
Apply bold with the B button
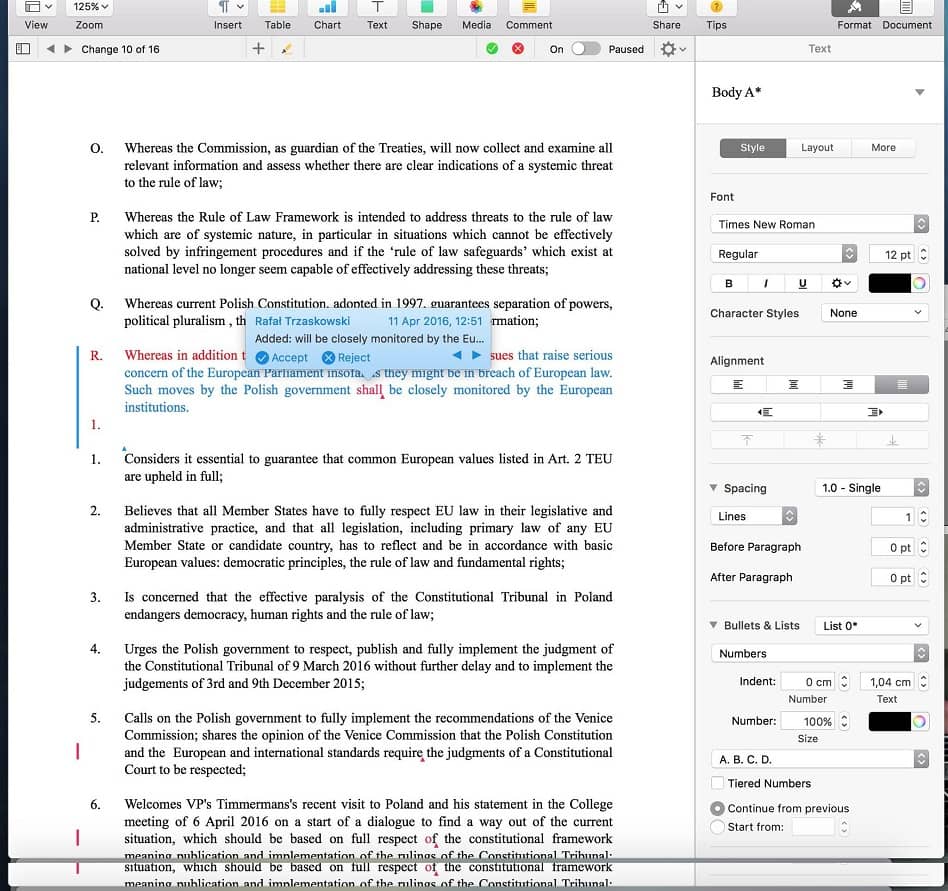coord(728,283)
